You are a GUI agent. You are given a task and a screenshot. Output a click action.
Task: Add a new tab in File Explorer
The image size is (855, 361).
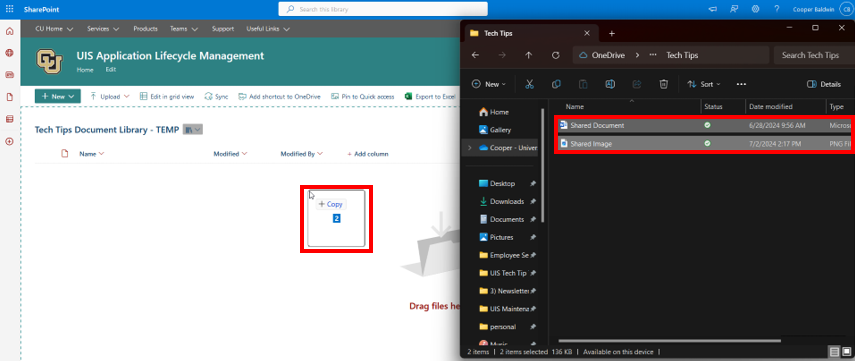pyautogui.click(x=611, y=33)
